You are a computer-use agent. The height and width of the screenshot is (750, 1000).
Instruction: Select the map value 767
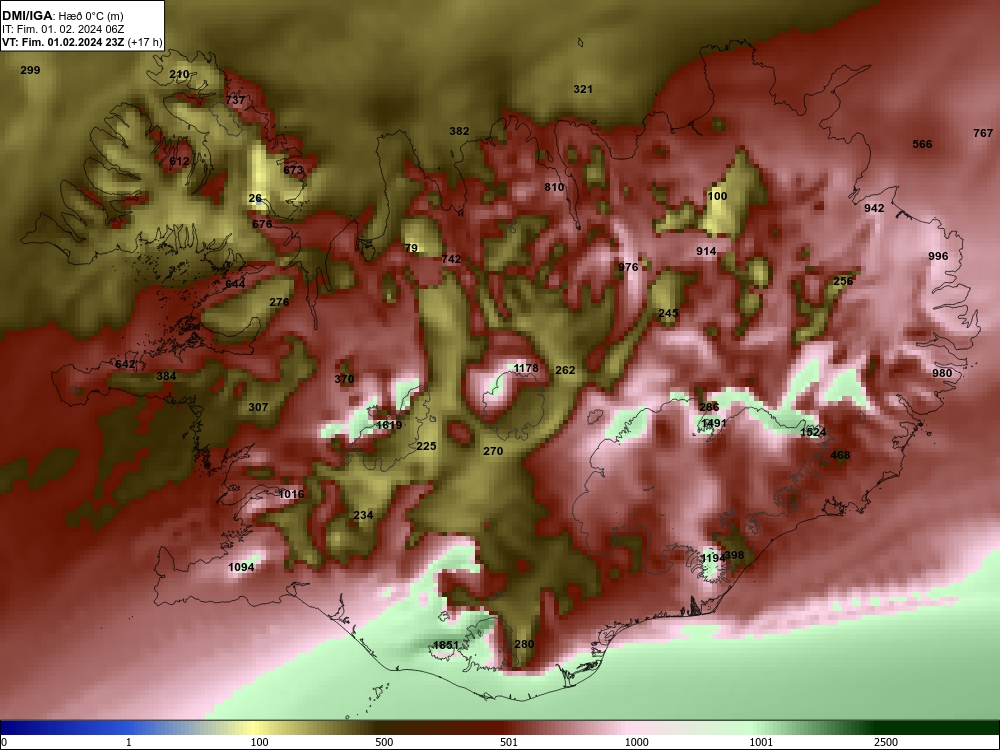point(983,133)
